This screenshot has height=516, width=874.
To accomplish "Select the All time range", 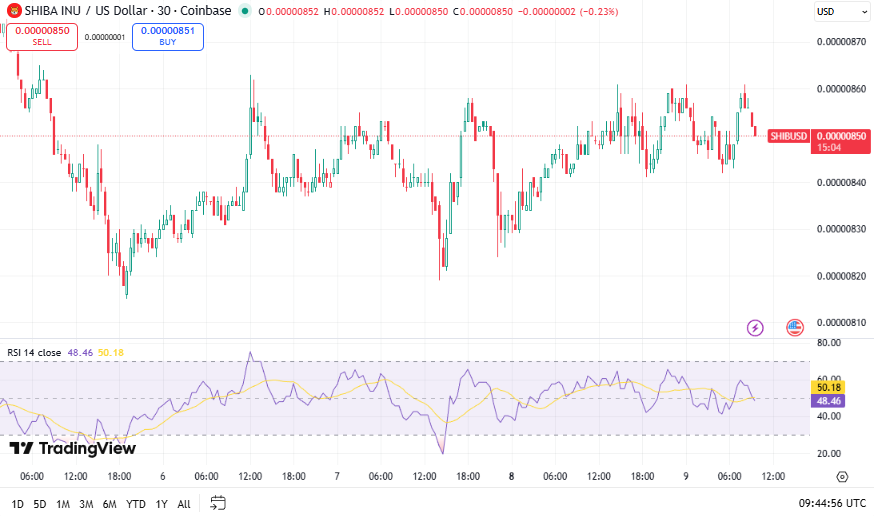I will [183, 504].
